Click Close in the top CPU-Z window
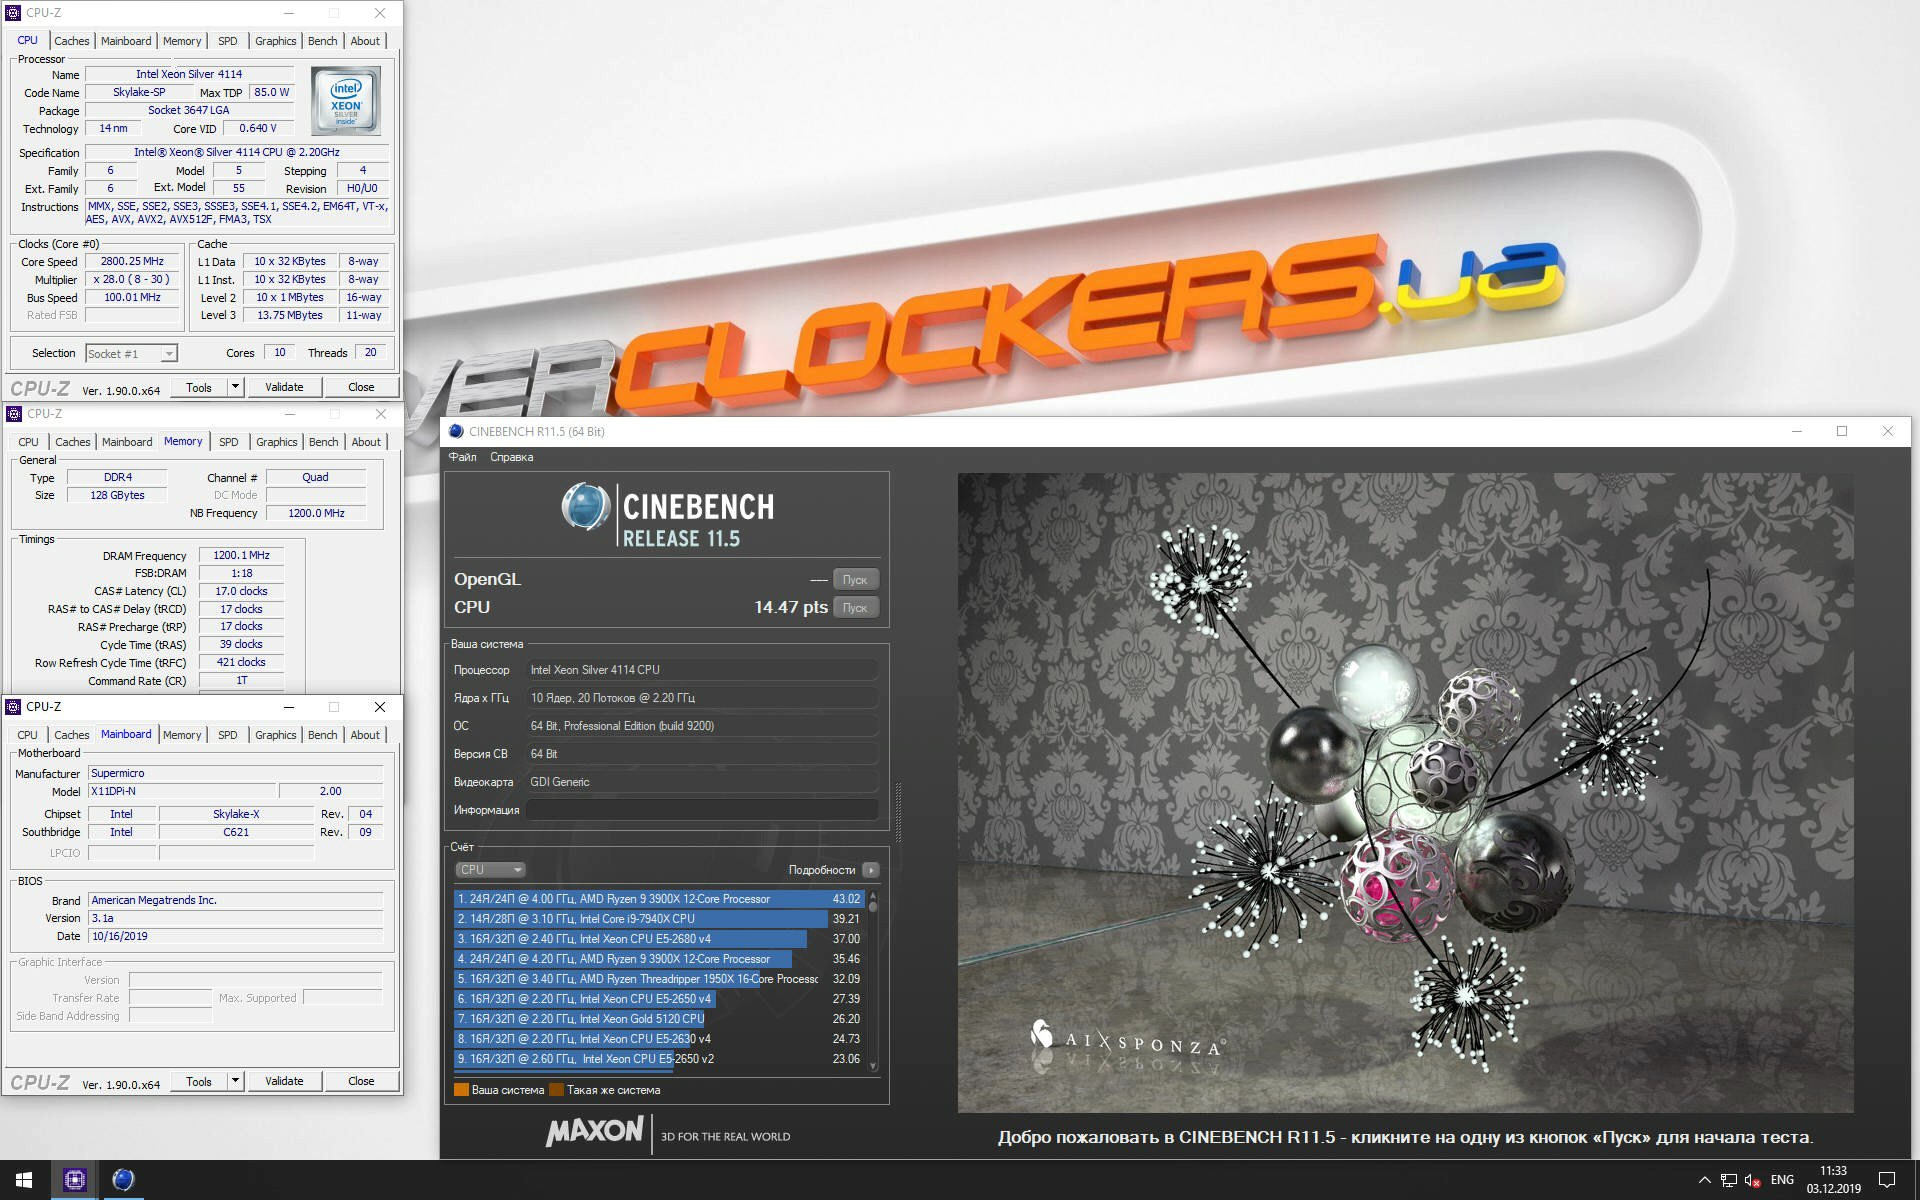The width and height of the screenshot is (1920, 1200). point(361,387)
